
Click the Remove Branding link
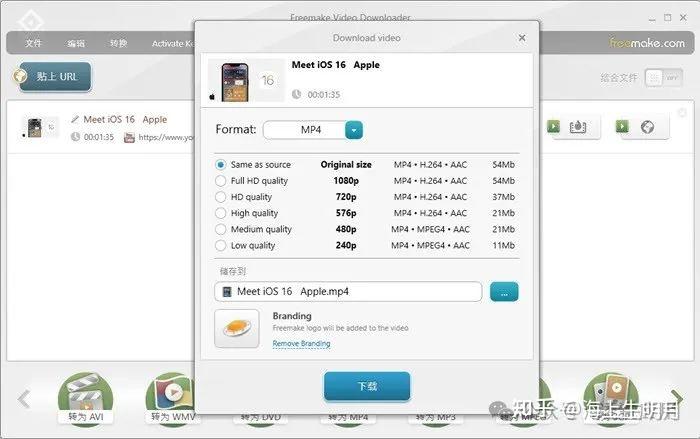(301, 343)
